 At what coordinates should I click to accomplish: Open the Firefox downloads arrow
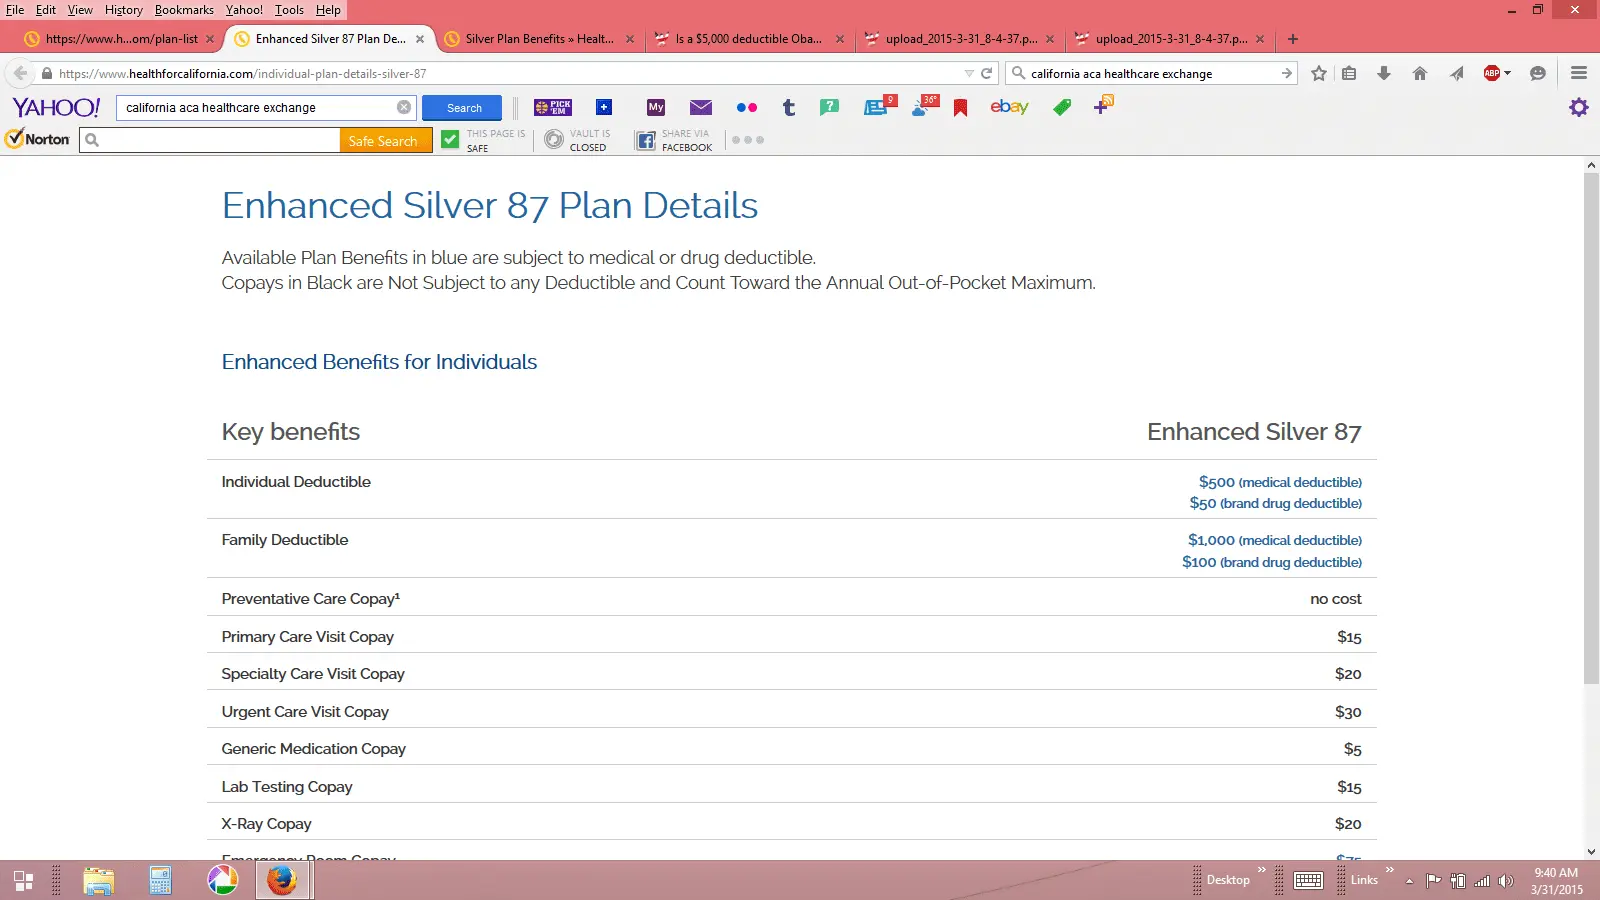(1384, 73)
